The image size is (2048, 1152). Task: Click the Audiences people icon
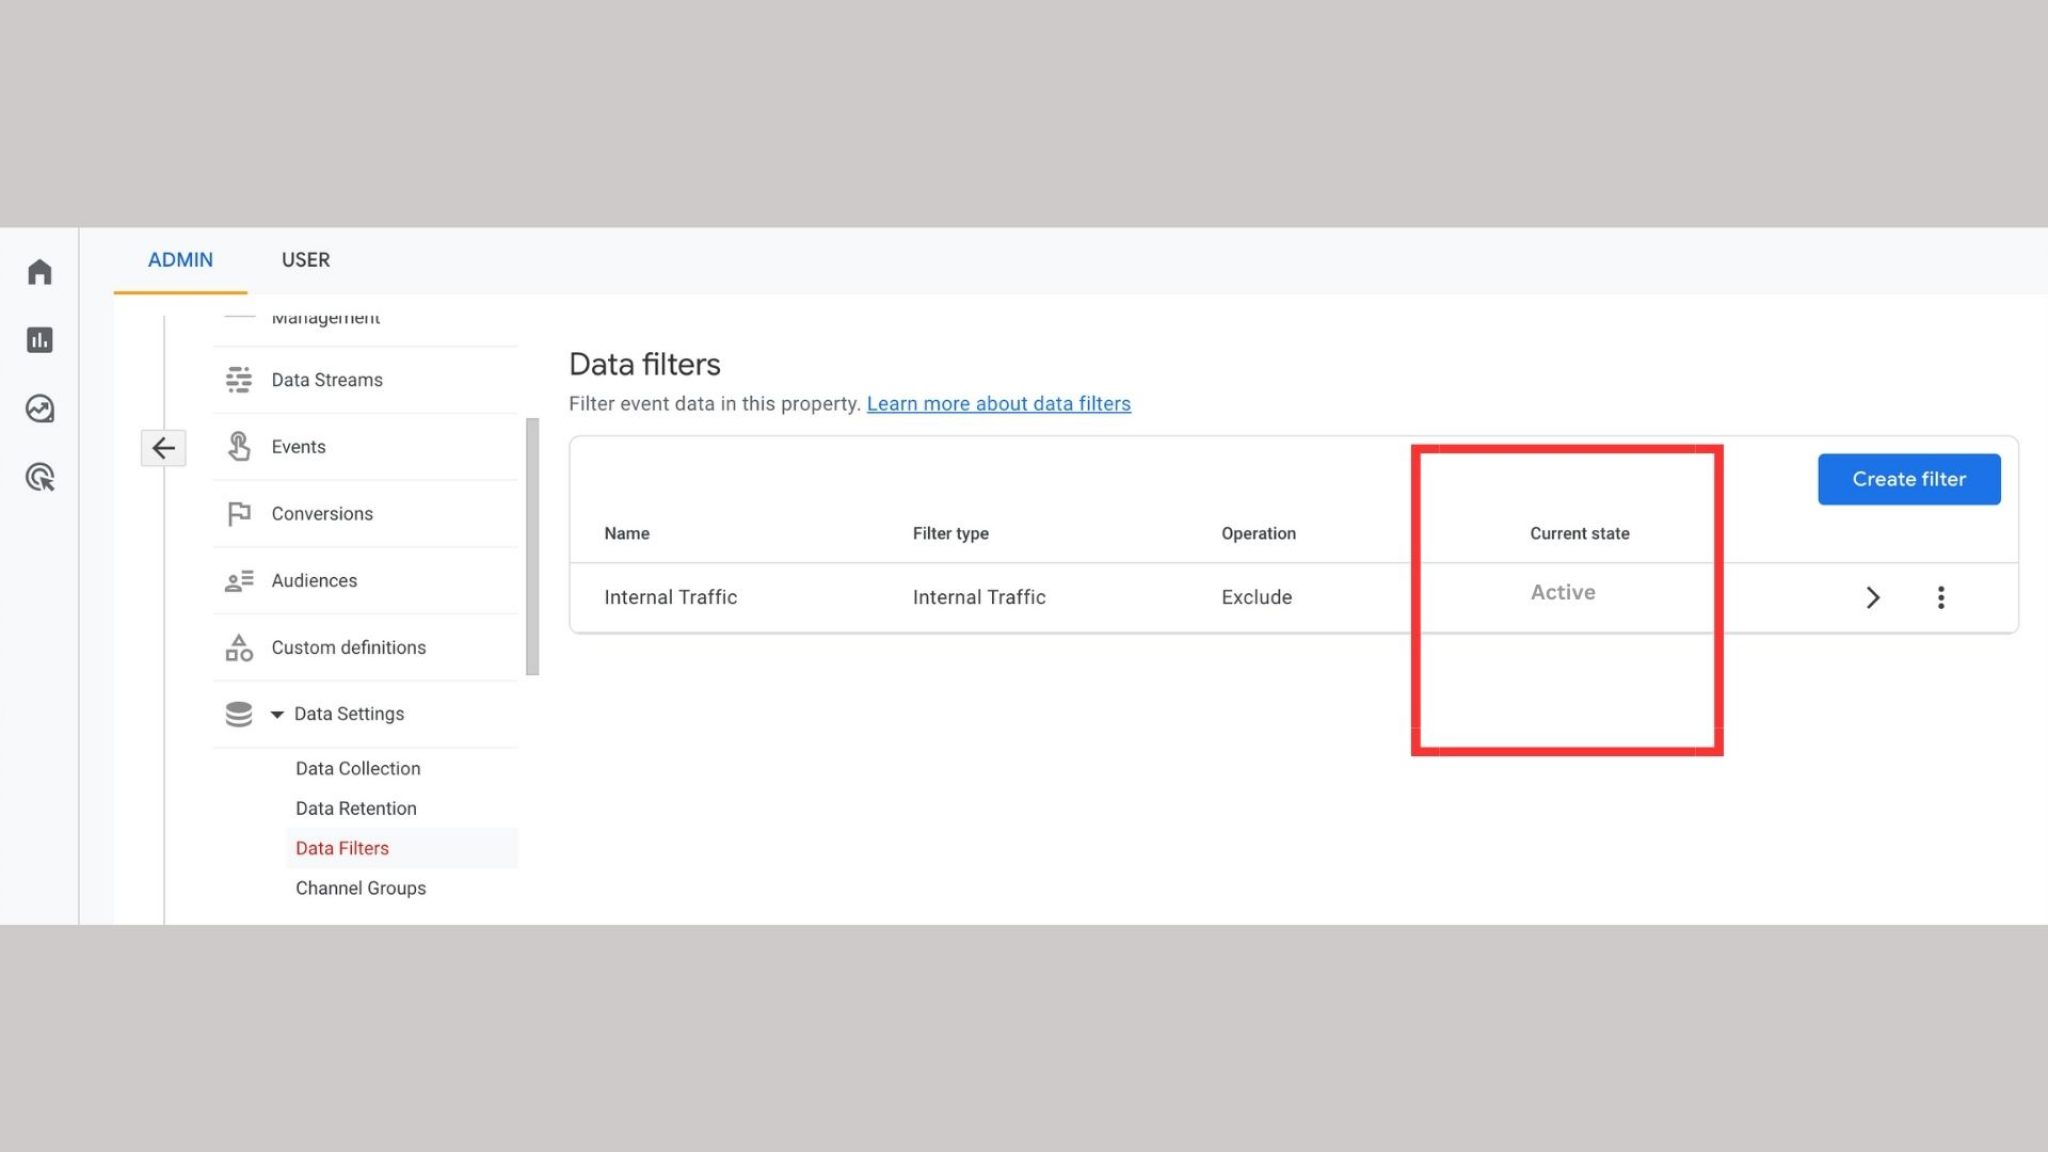[238, 581]
